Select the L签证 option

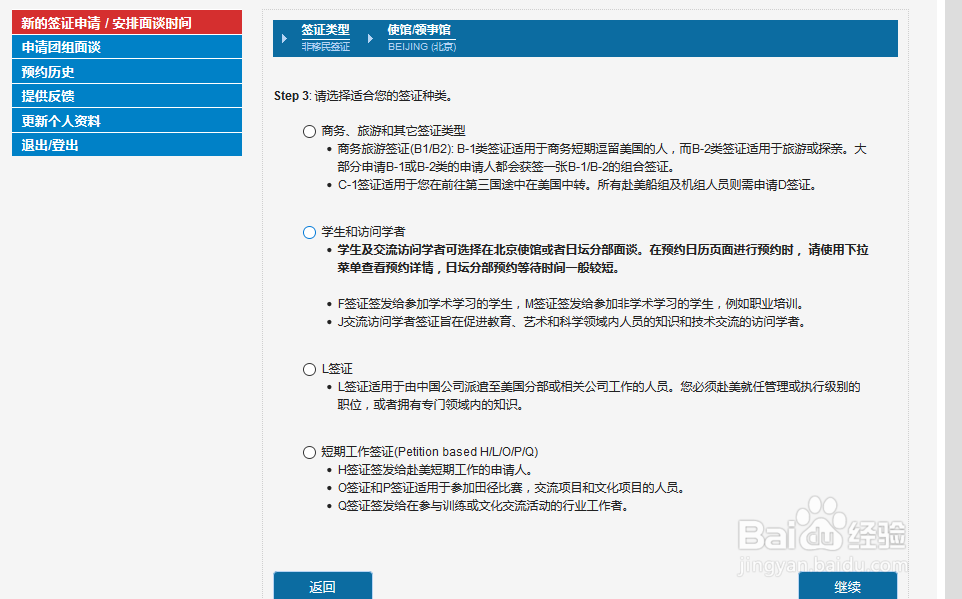(309, 368)
